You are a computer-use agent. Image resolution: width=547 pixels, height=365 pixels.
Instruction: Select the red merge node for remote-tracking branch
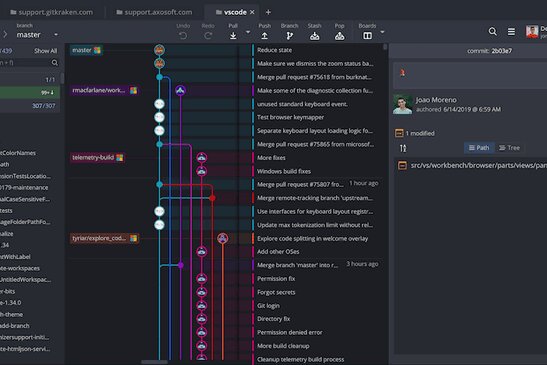212,198
